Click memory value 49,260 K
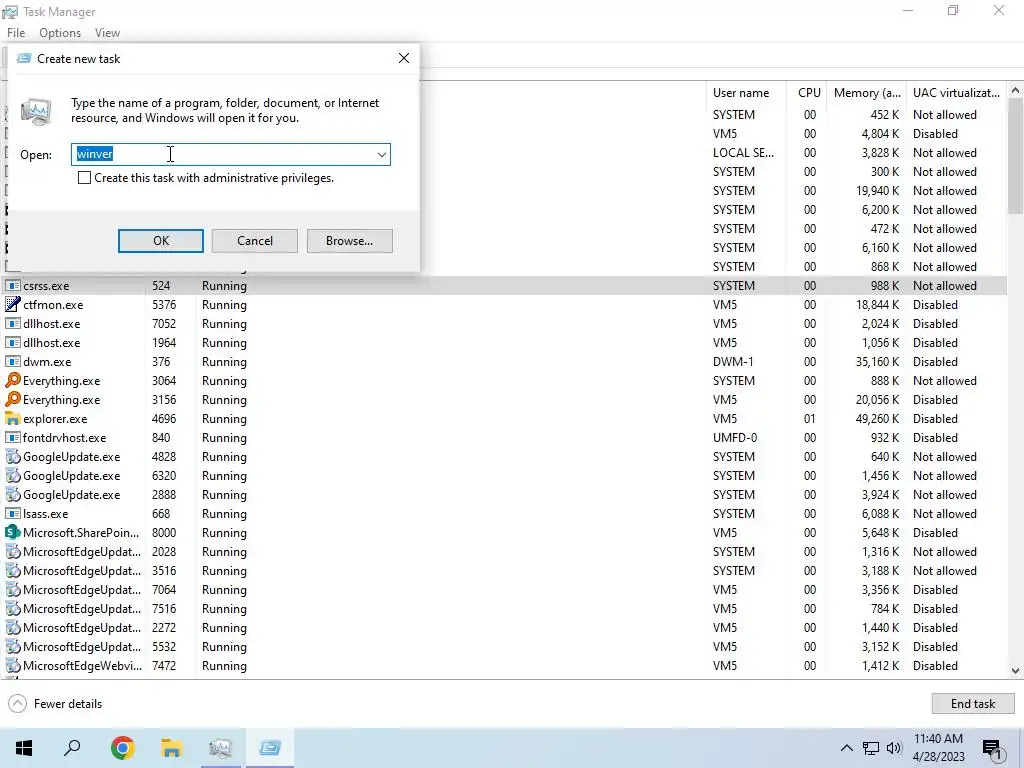This screenshot has height=768, width=1024. pyautogui.click(x=877, y=419)
